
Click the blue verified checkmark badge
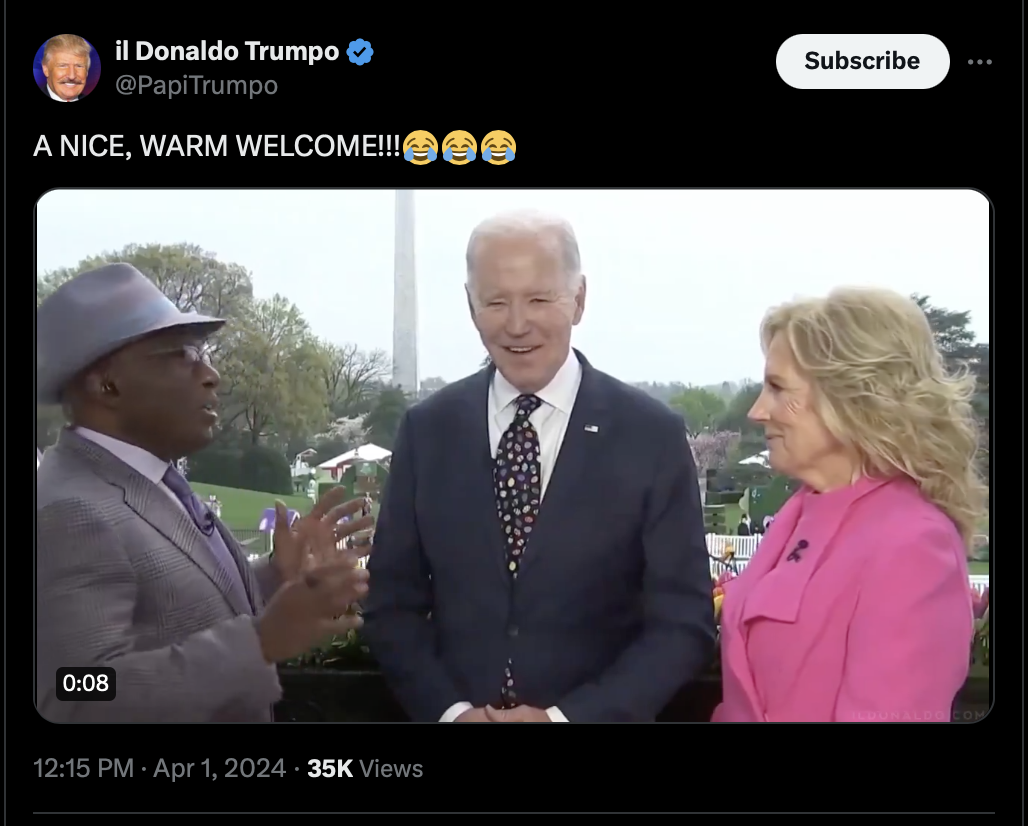pyautogui.click(x=360, y=52)
